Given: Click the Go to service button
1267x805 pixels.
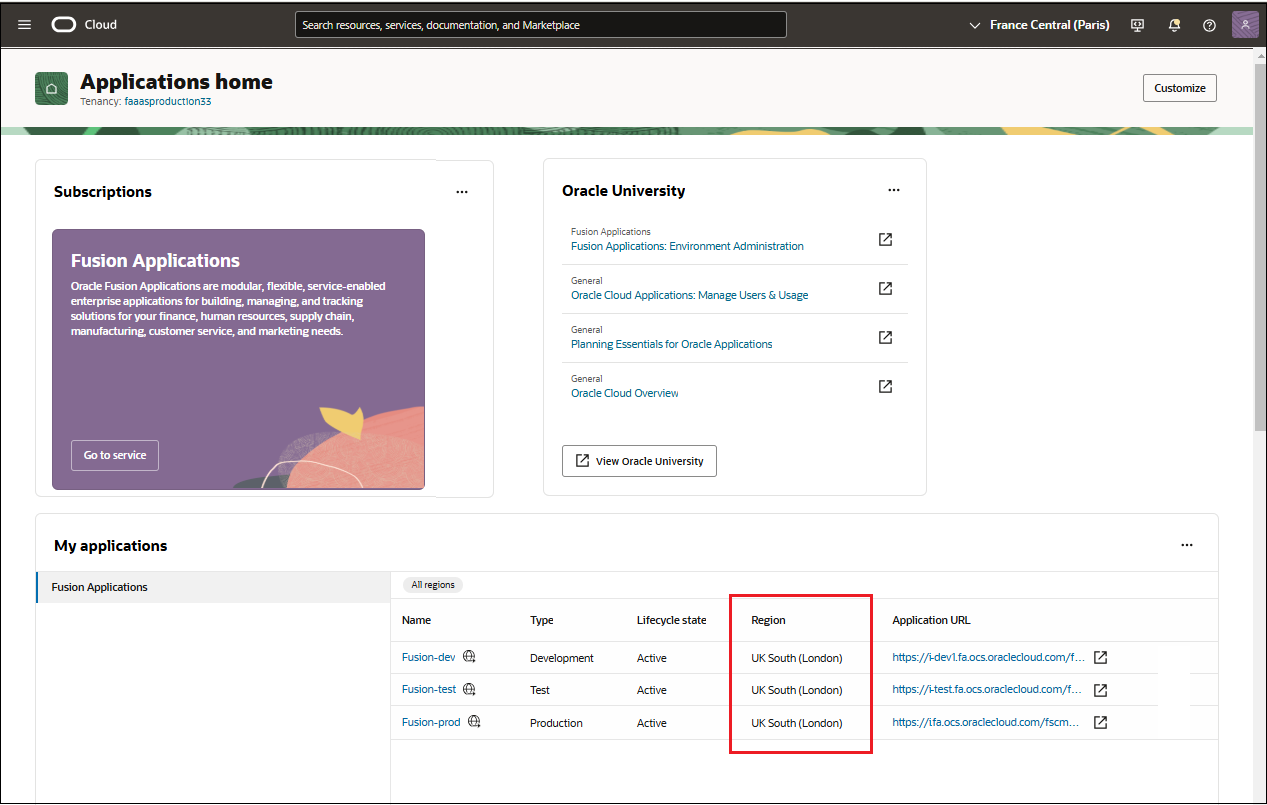Looking at the screenshot, I should [114, 455].
